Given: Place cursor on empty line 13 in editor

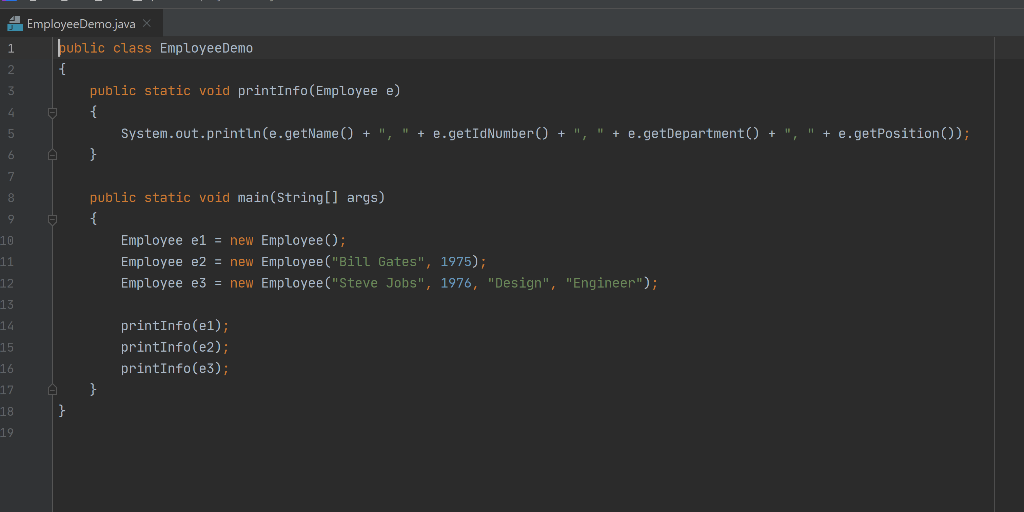Looking at the screenshot, I should click(522, 304).
